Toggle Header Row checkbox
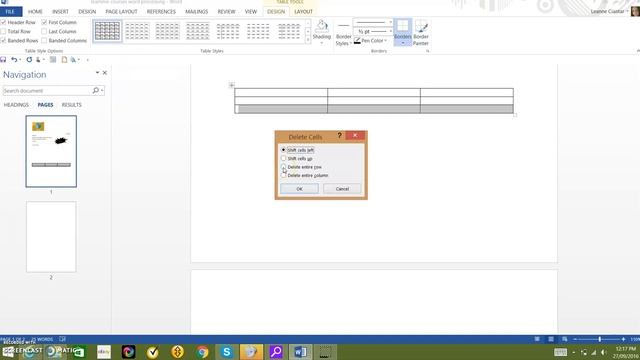 coord(3,22)
